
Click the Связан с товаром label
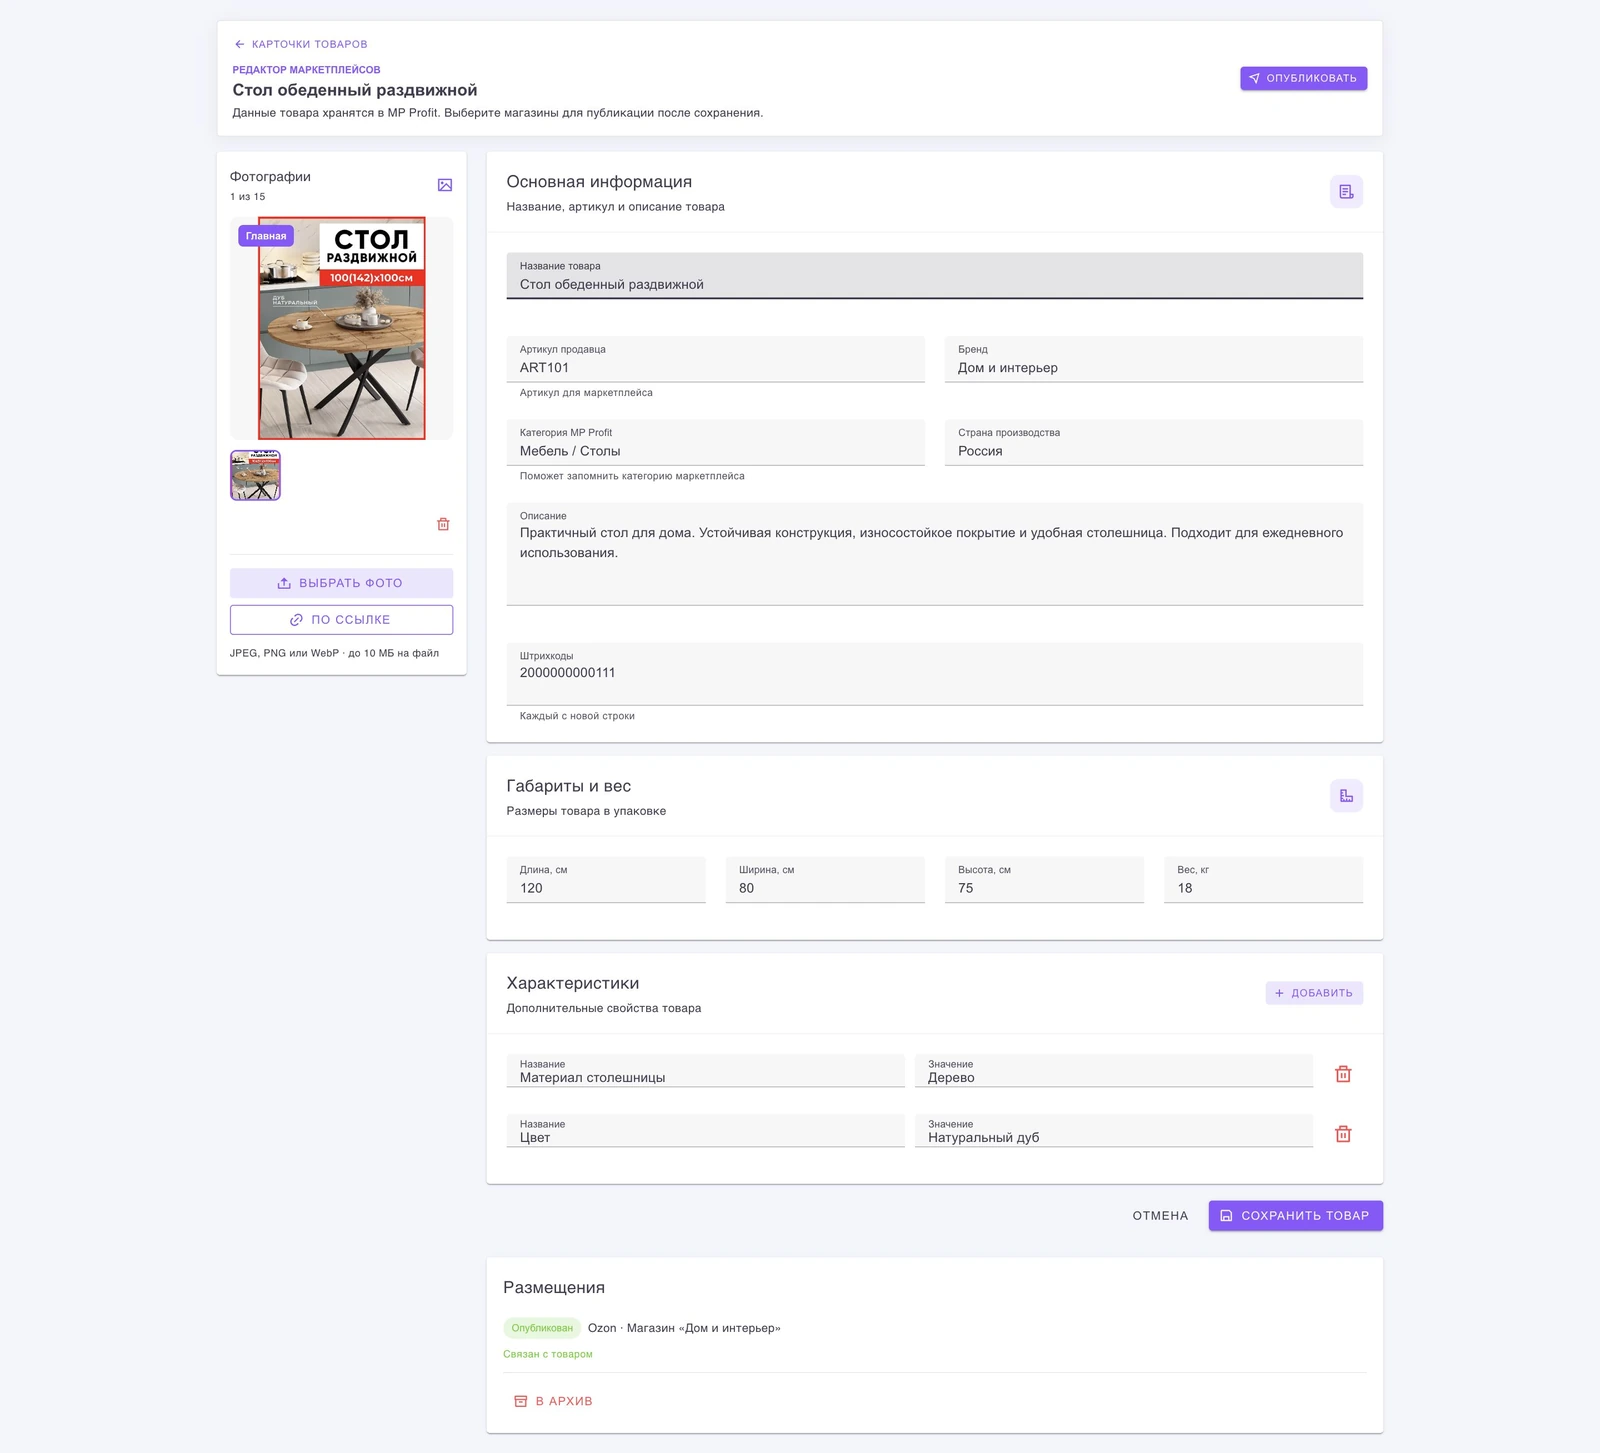tap(548, 1354)
